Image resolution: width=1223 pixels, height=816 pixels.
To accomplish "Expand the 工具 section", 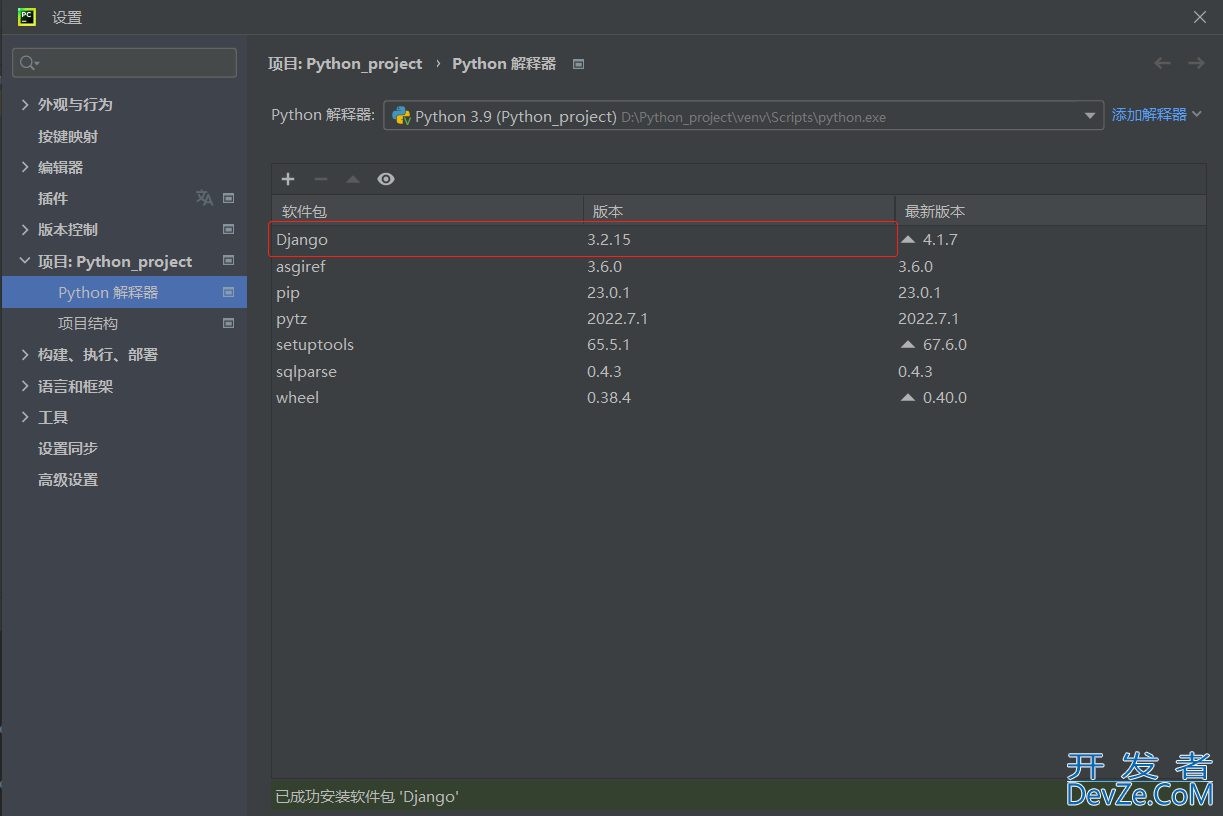I will [x=25, y=417].
